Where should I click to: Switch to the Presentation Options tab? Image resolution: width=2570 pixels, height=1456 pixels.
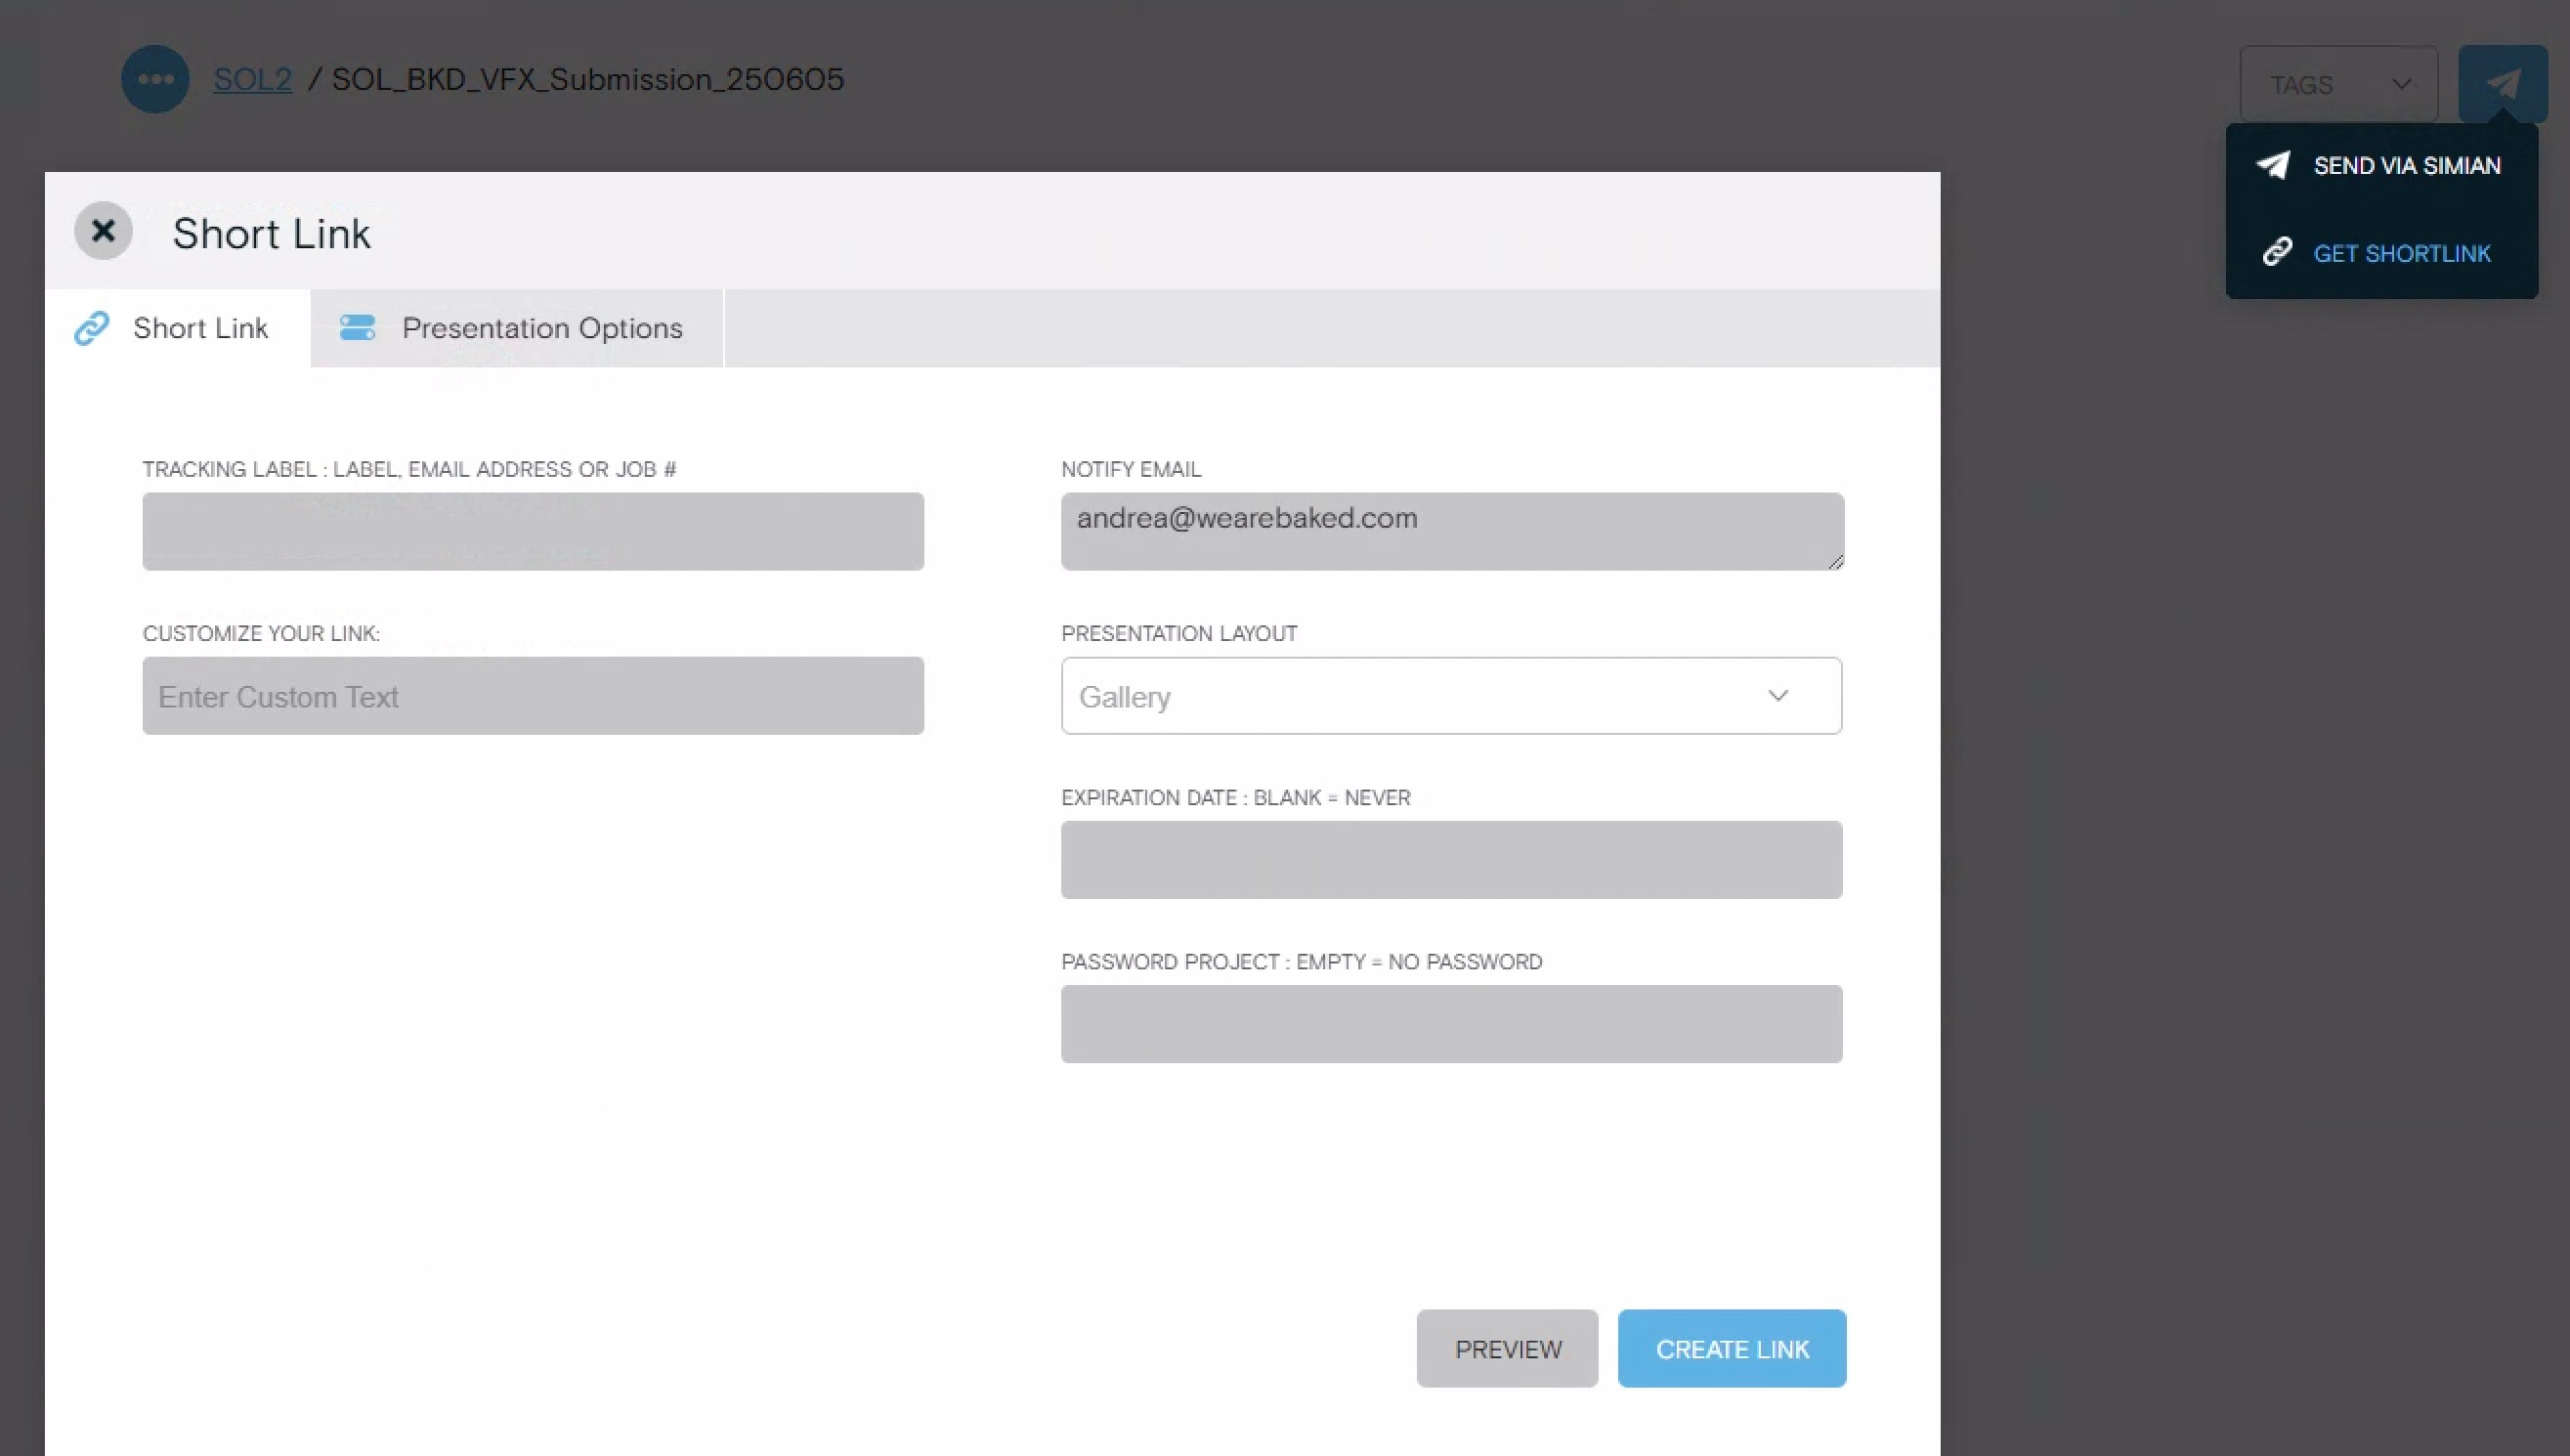[541, 328]
